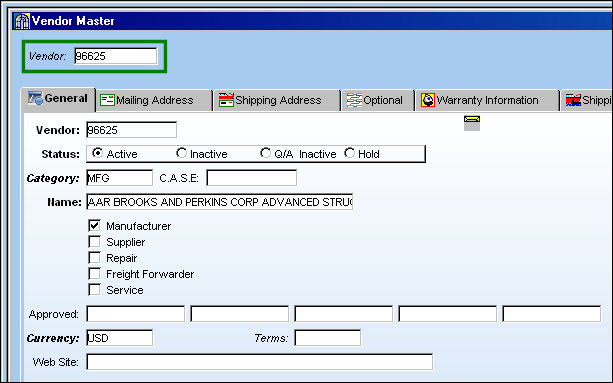Image resolution: width=613 pixels, height=383 pixels.
Task: Click the Terms input field
Action: (328, 338)
